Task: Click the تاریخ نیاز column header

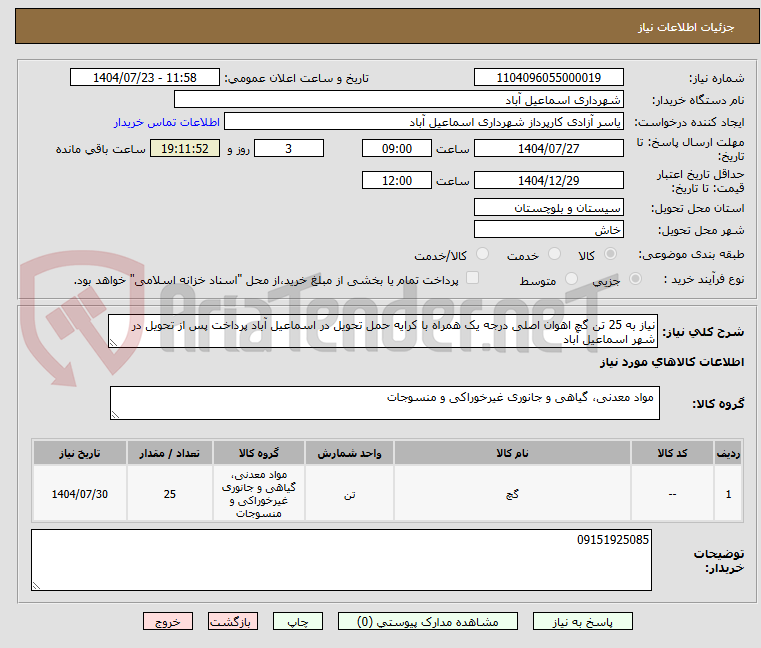Action: click(x=80, y=453)
